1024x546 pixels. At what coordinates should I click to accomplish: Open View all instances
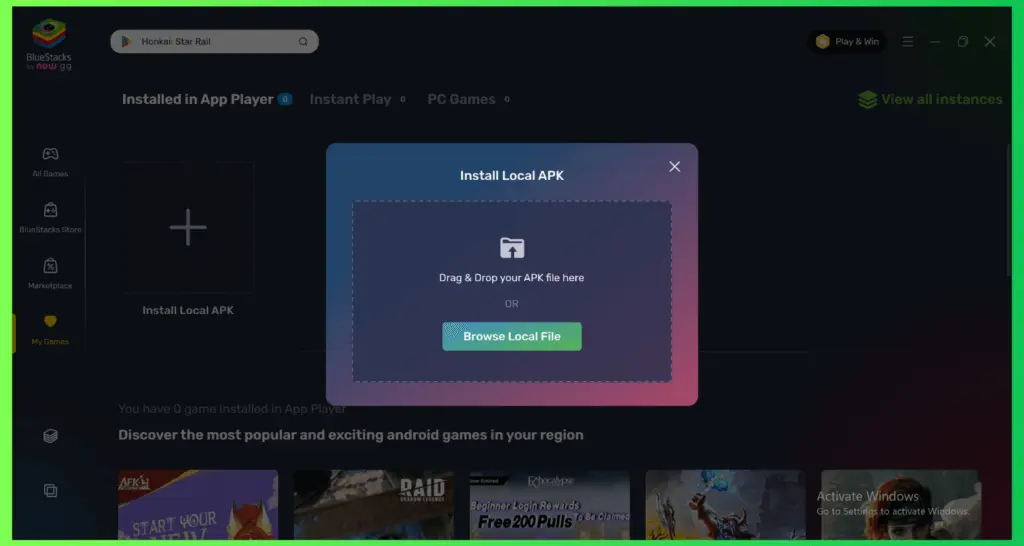pos(930,99)
